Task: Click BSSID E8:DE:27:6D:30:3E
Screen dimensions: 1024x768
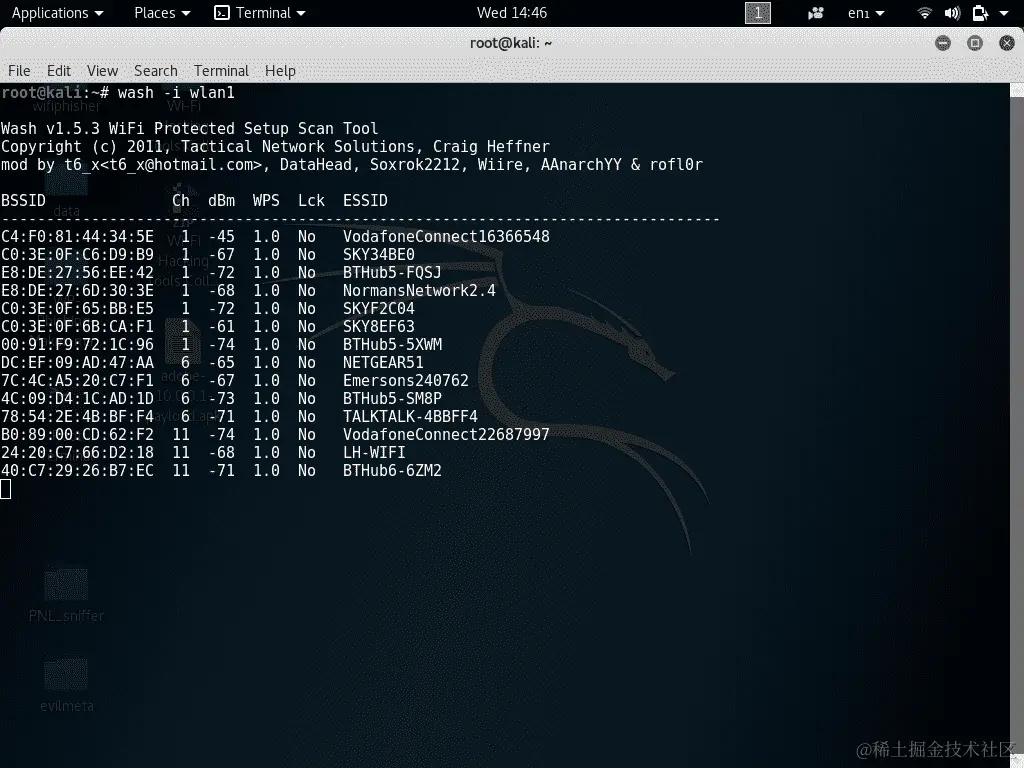Action: point(78,291)
